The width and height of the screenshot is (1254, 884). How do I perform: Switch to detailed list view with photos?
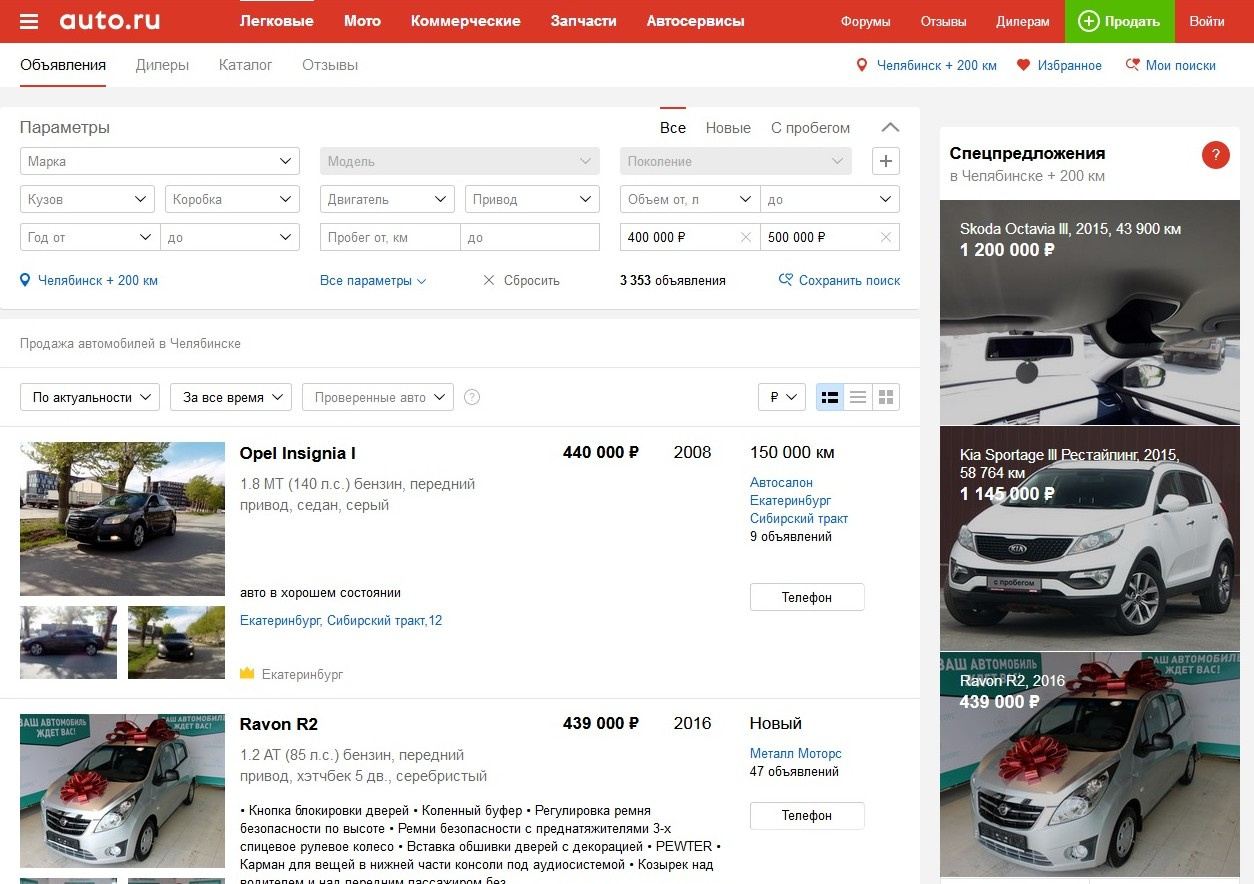pos(830,397)
